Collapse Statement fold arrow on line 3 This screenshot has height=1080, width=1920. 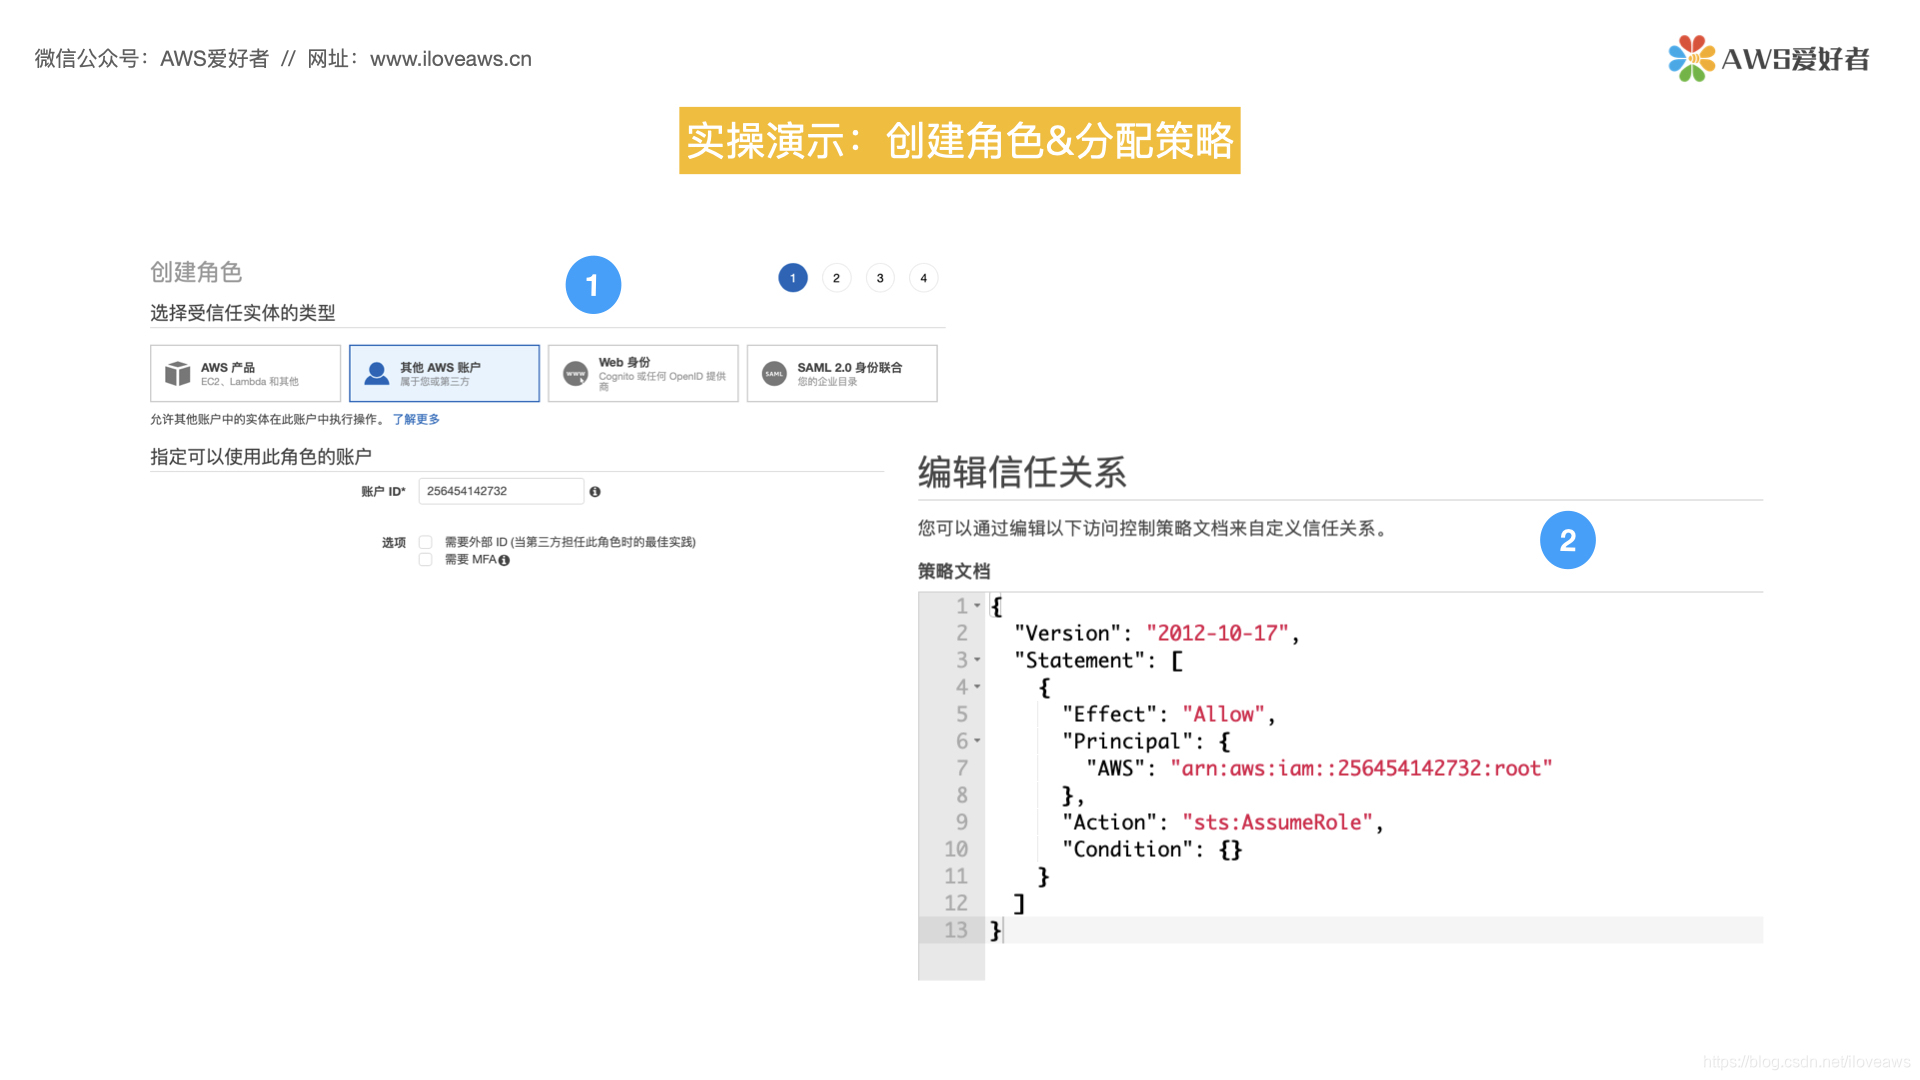point(977,660)
